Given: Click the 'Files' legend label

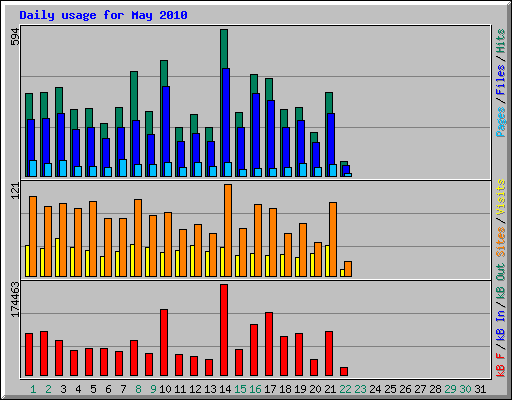Looking at the screenshot, I should click(500, 80).
